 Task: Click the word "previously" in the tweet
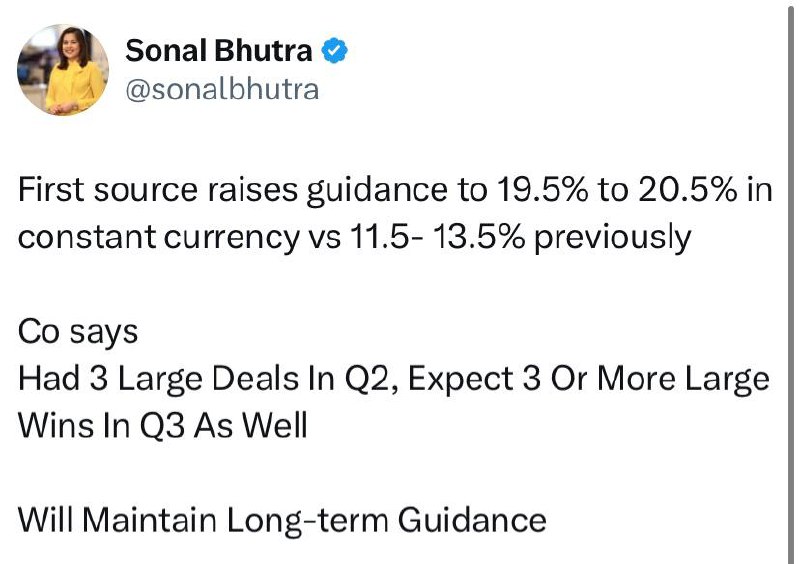click(613, 239)
